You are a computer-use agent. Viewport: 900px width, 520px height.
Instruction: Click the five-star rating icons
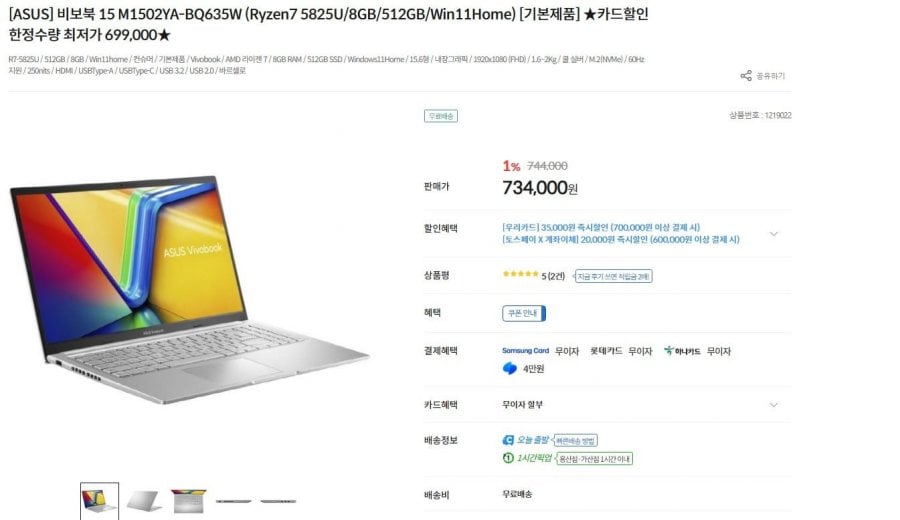click(x=520, y=274)
